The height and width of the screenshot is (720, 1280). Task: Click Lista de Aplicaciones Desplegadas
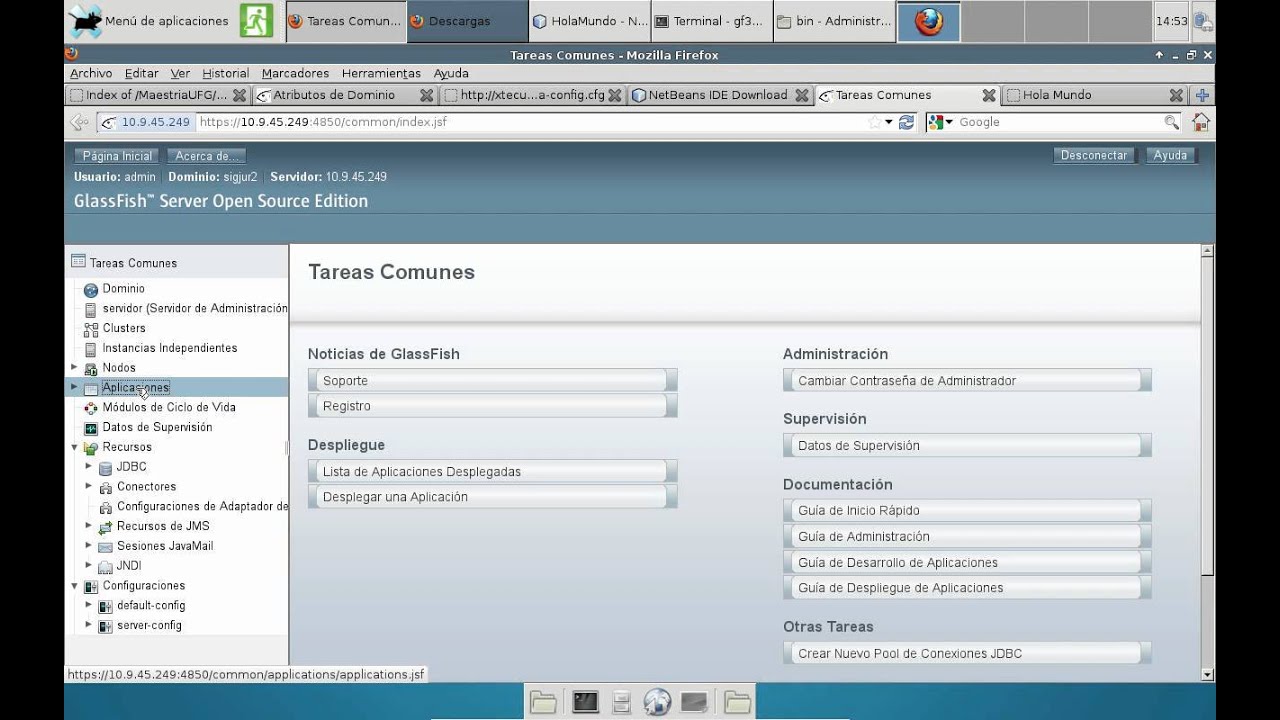[493, 472]
